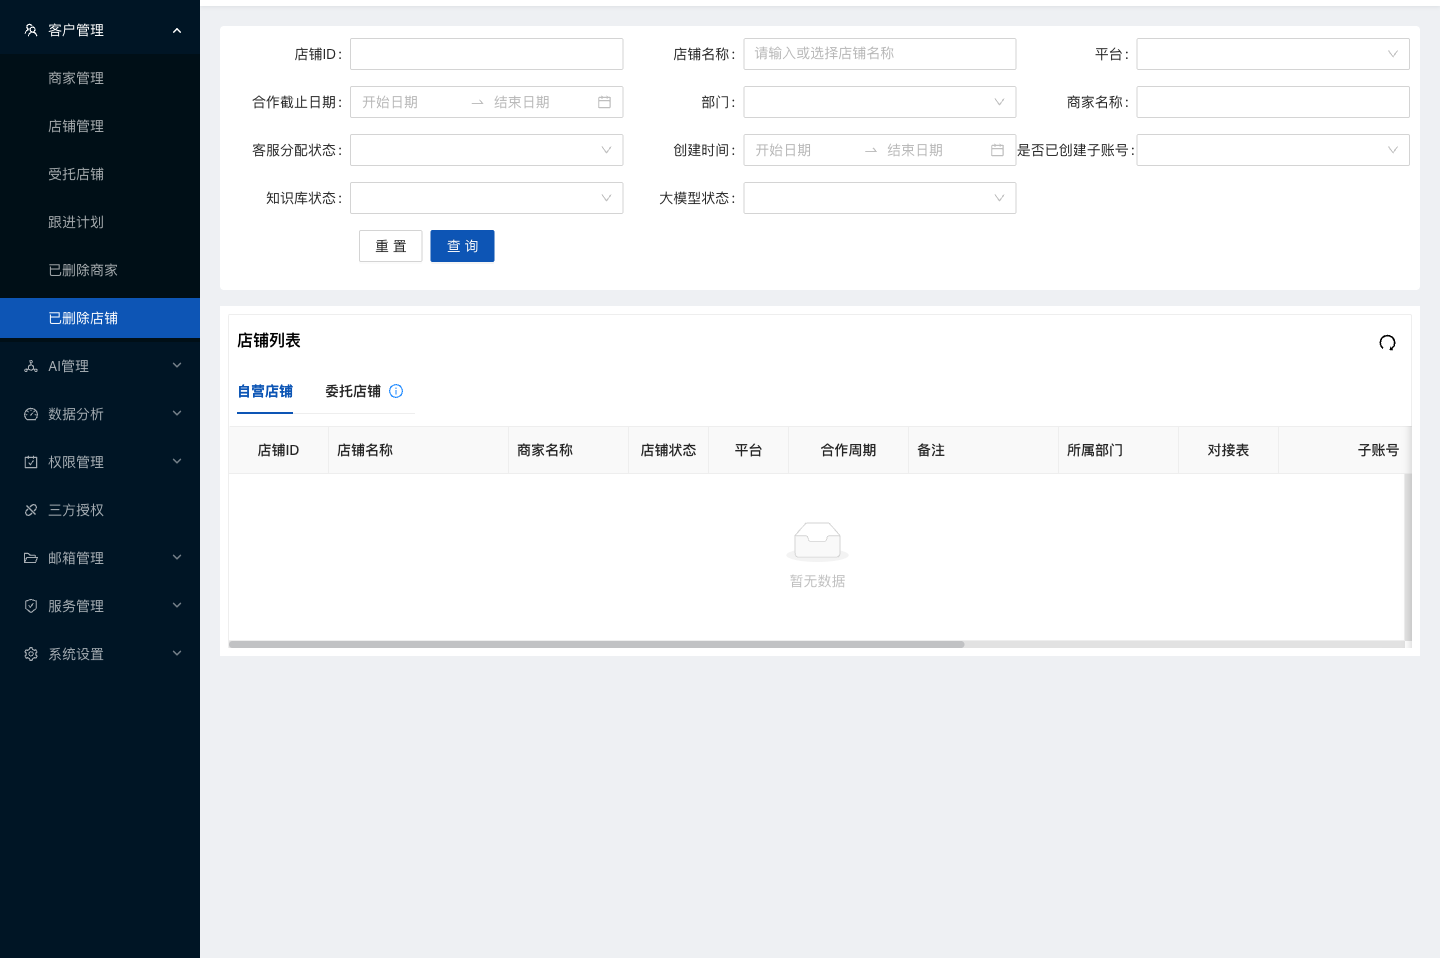
Task: Open 受托店铺 in the sidebar
Action: (100, 174)
